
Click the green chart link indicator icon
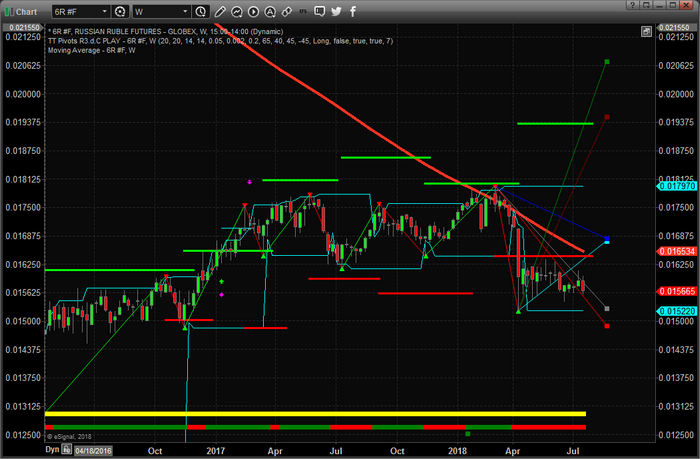click(x=8, y=12)
